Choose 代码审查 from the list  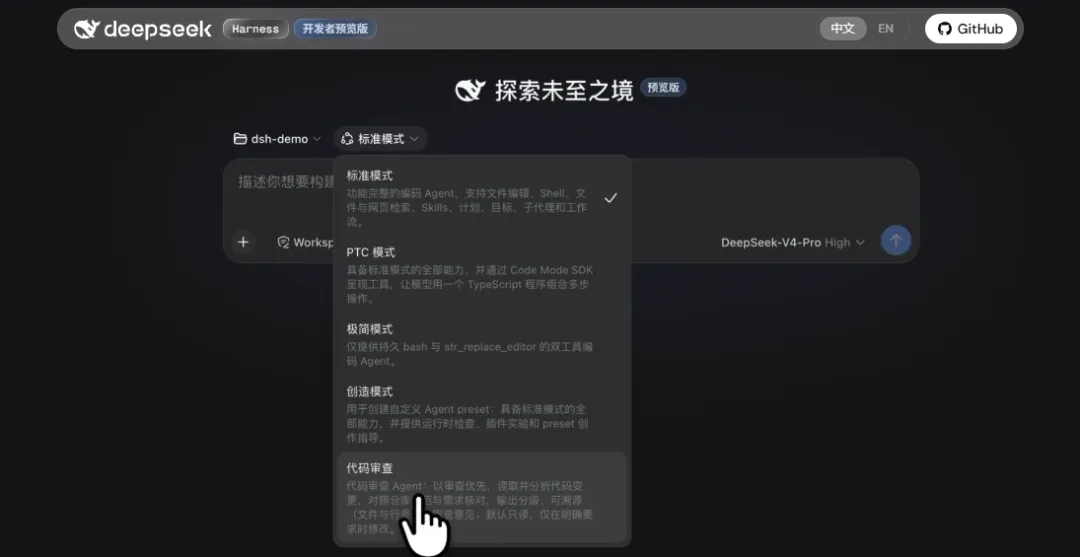click(481, 498)
